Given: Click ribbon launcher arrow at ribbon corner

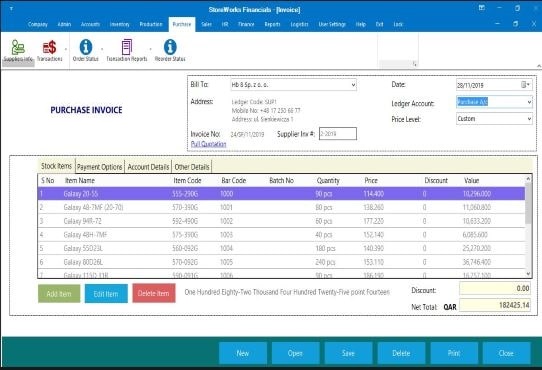Looking at the screenshot, I should pyautogui.click(x=414, y=64).
